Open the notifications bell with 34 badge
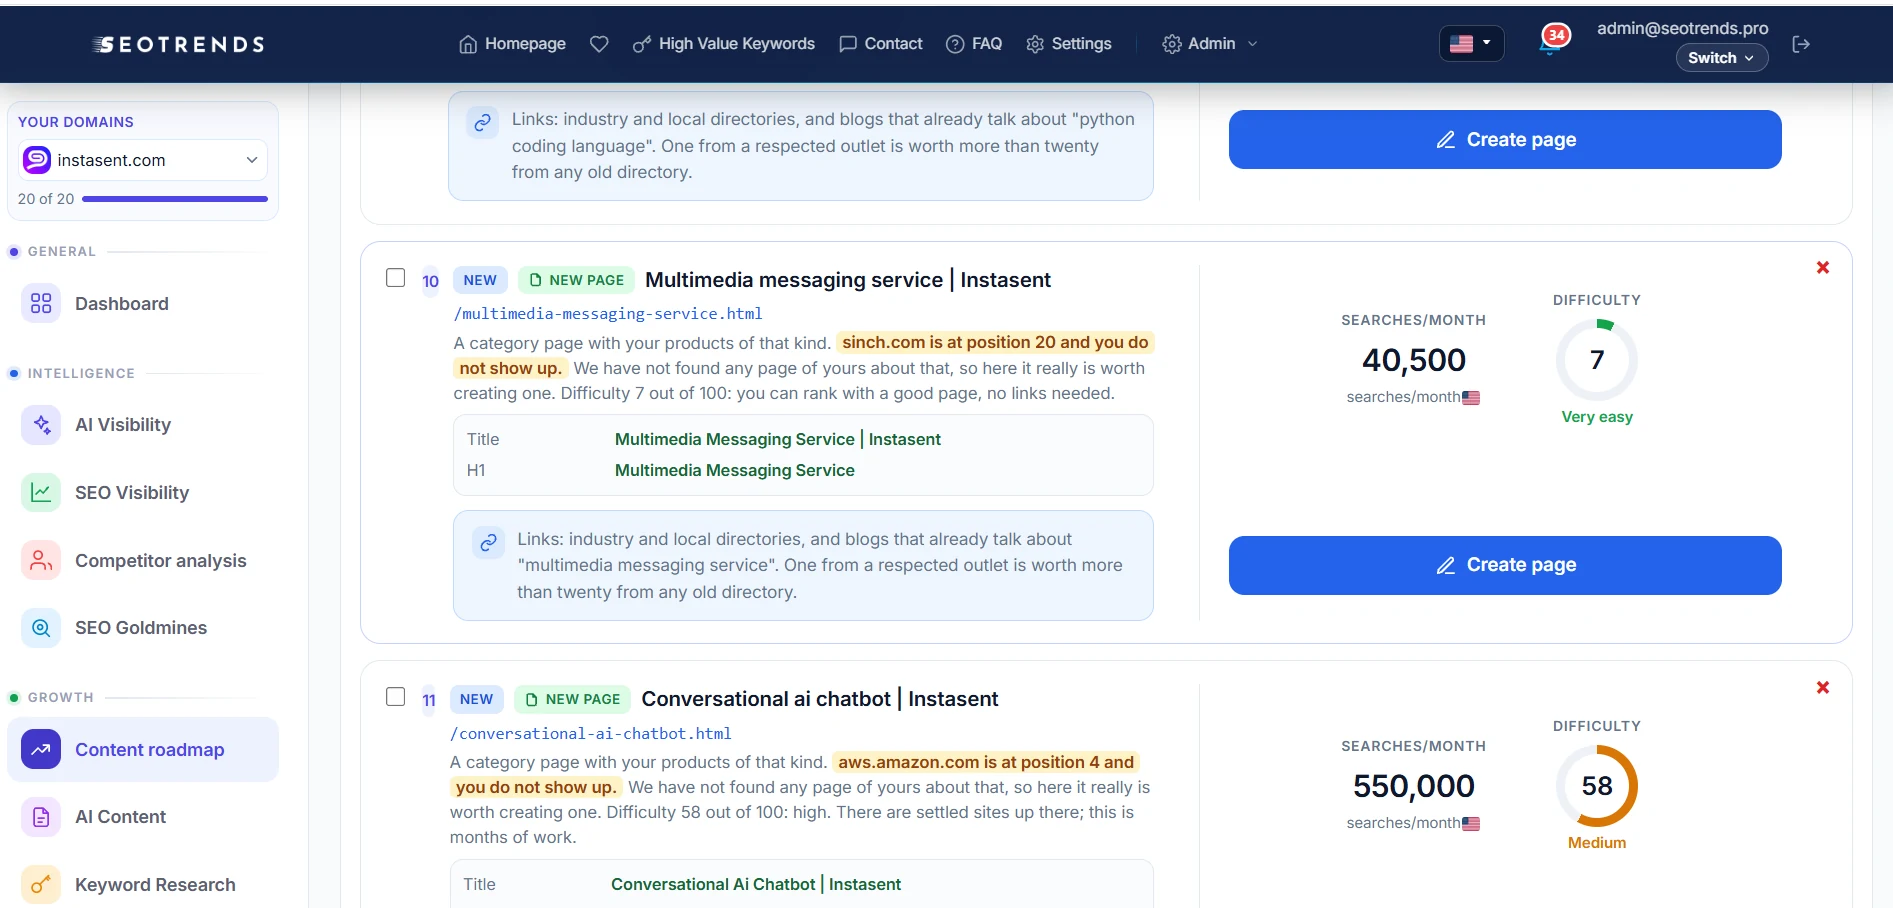Screen dimensions: 1893x908 [x=1552, y=42]
